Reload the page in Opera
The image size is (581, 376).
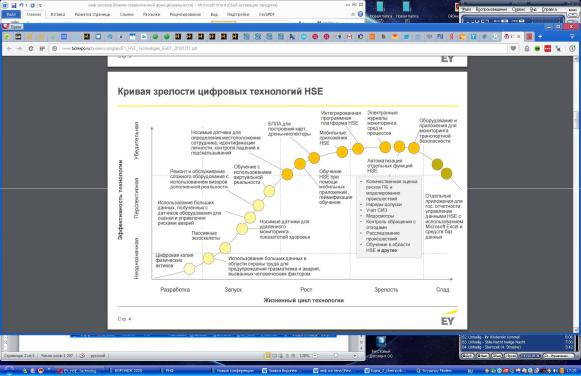tap(31, 49)
